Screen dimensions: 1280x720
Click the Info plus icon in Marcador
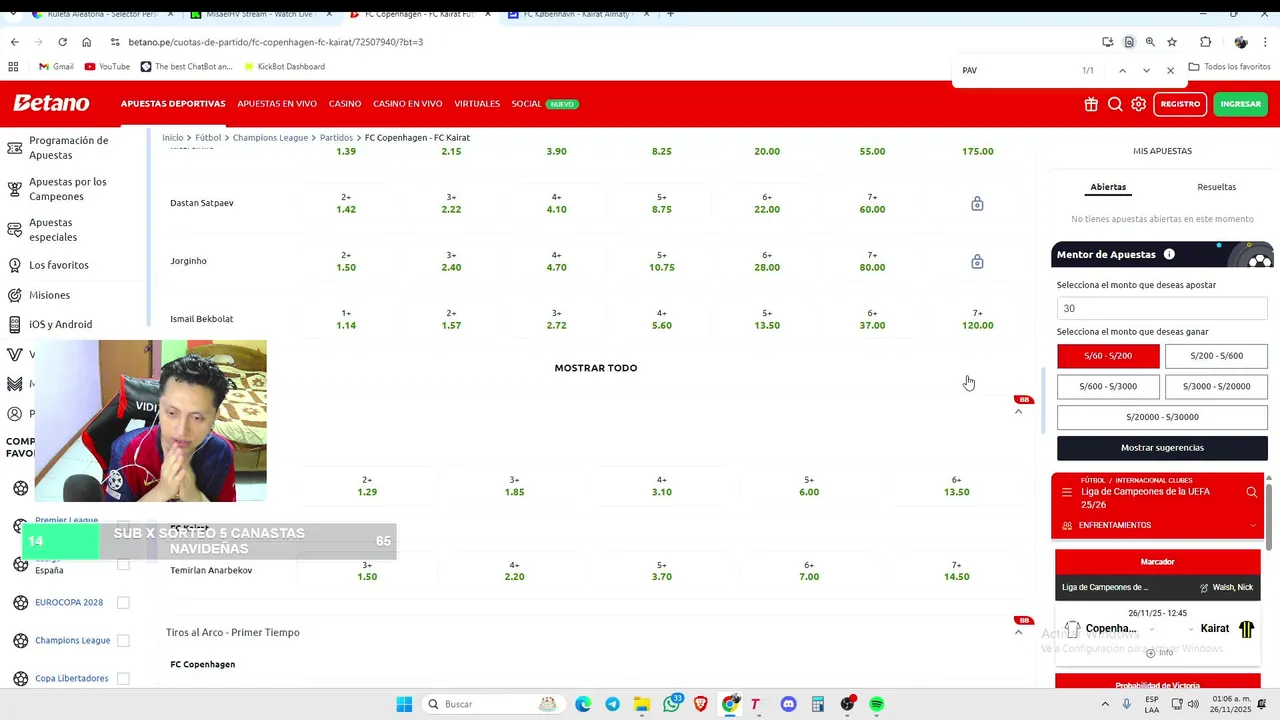pos(1150,653)
